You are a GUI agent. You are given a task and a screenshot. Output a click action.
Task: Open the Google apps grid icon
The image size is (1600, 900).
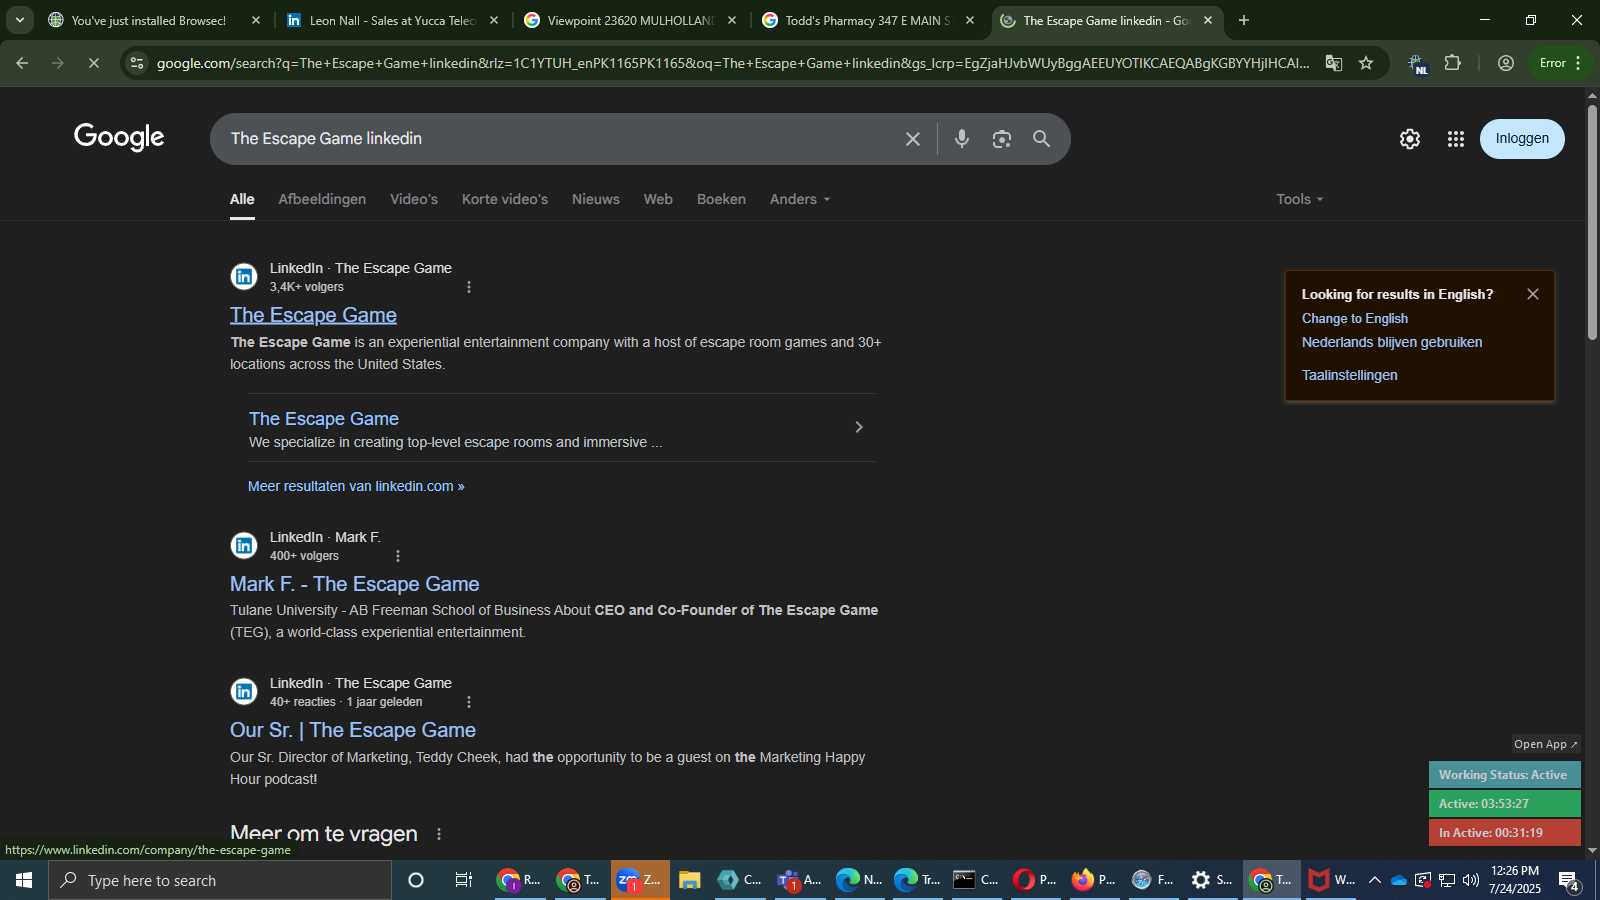(1456, 139)
